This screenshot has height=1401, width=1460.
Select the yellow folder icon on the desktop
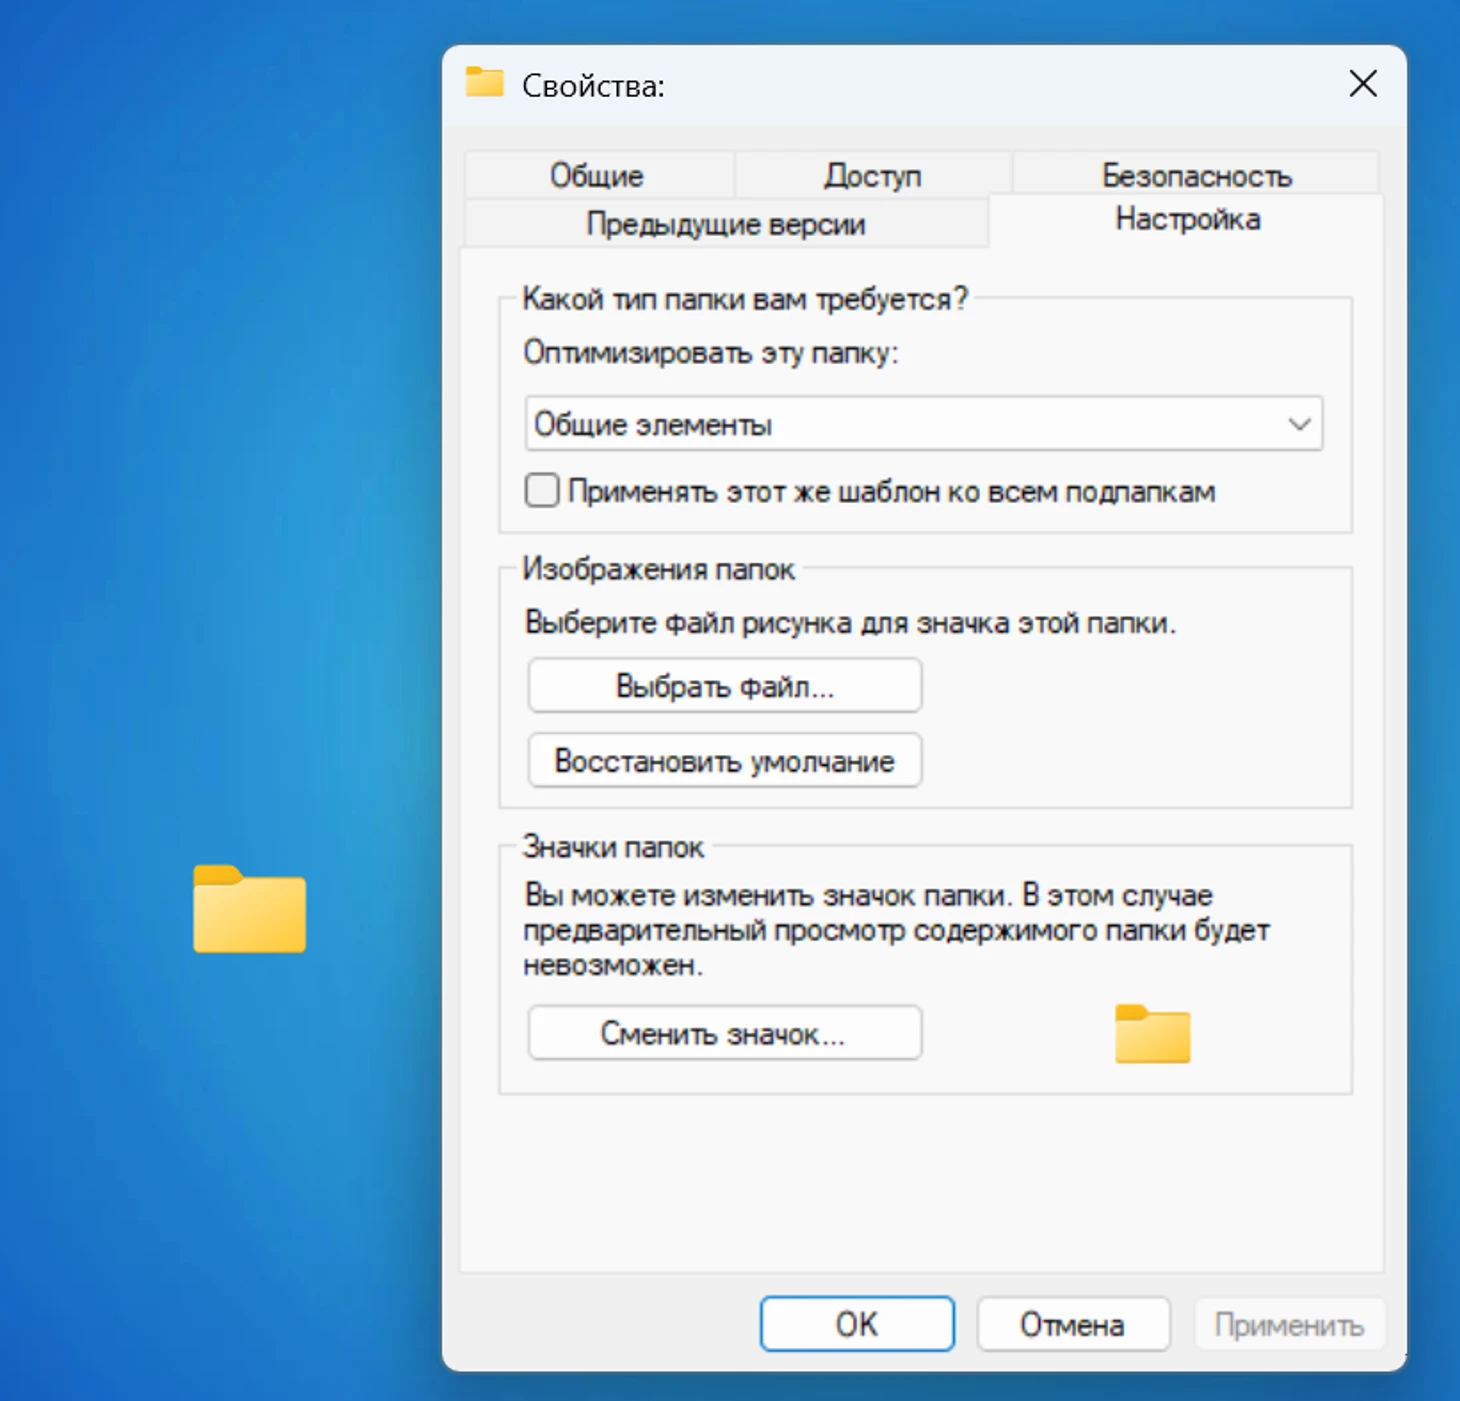tap(249, 909)
